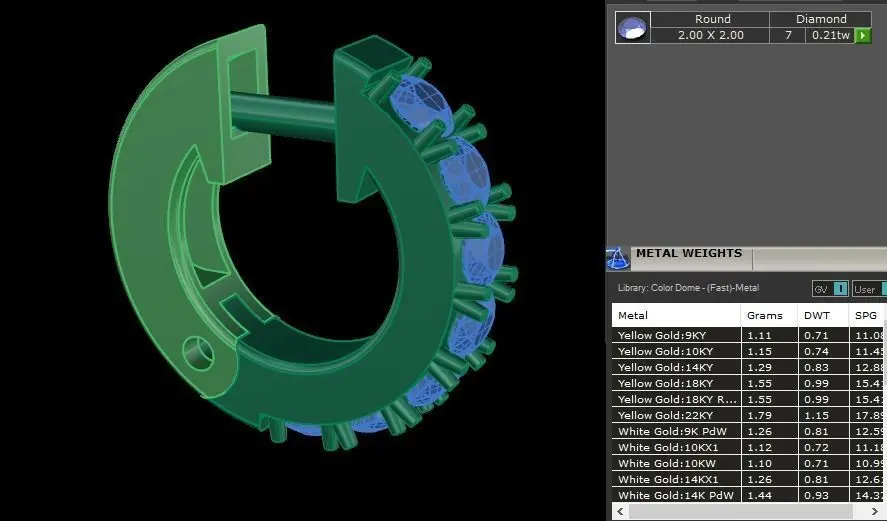Select the 'Yellow Gold:18KY' row

pos(747,383)
